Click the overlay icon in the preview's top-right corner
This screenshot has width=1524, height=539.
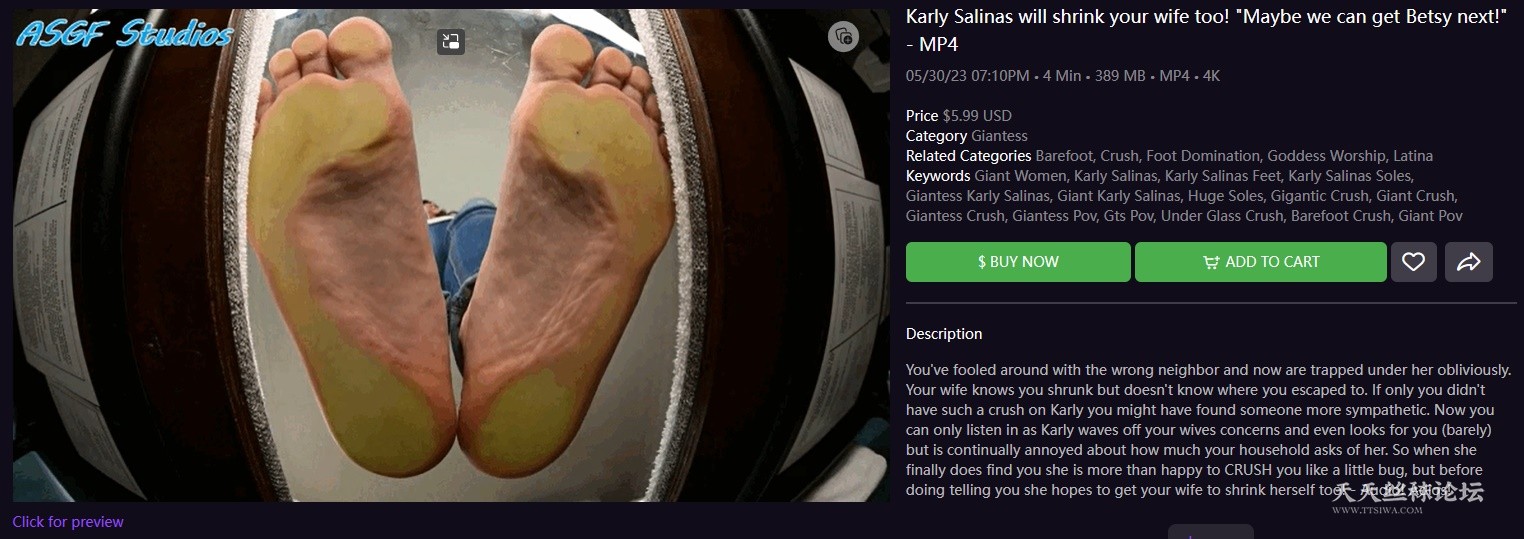[x=844, y=37]
